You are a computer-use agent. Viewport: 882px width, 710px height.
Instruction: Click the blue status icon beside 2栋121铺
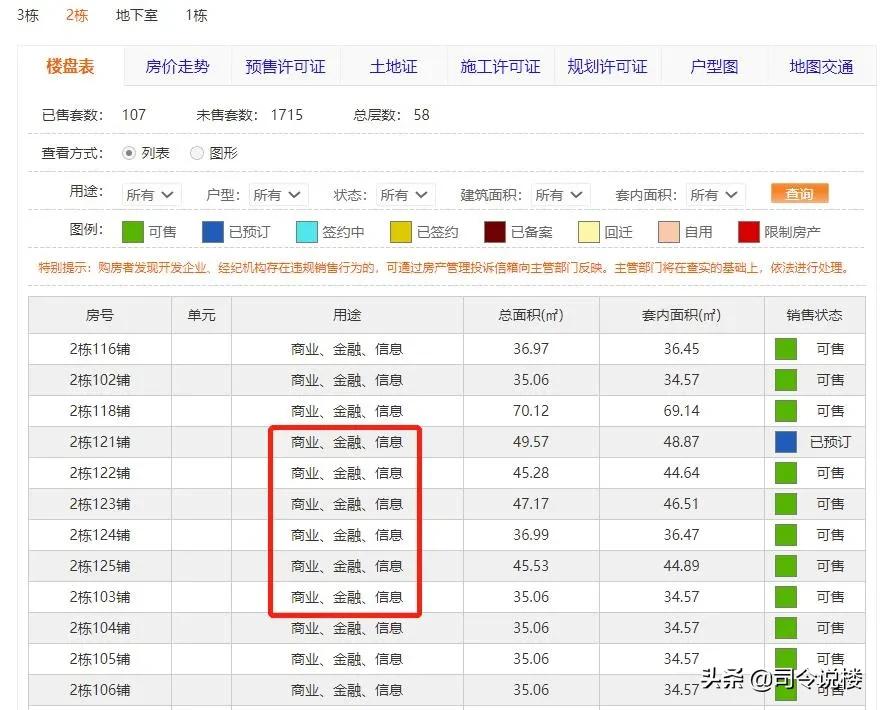(786, 441)
